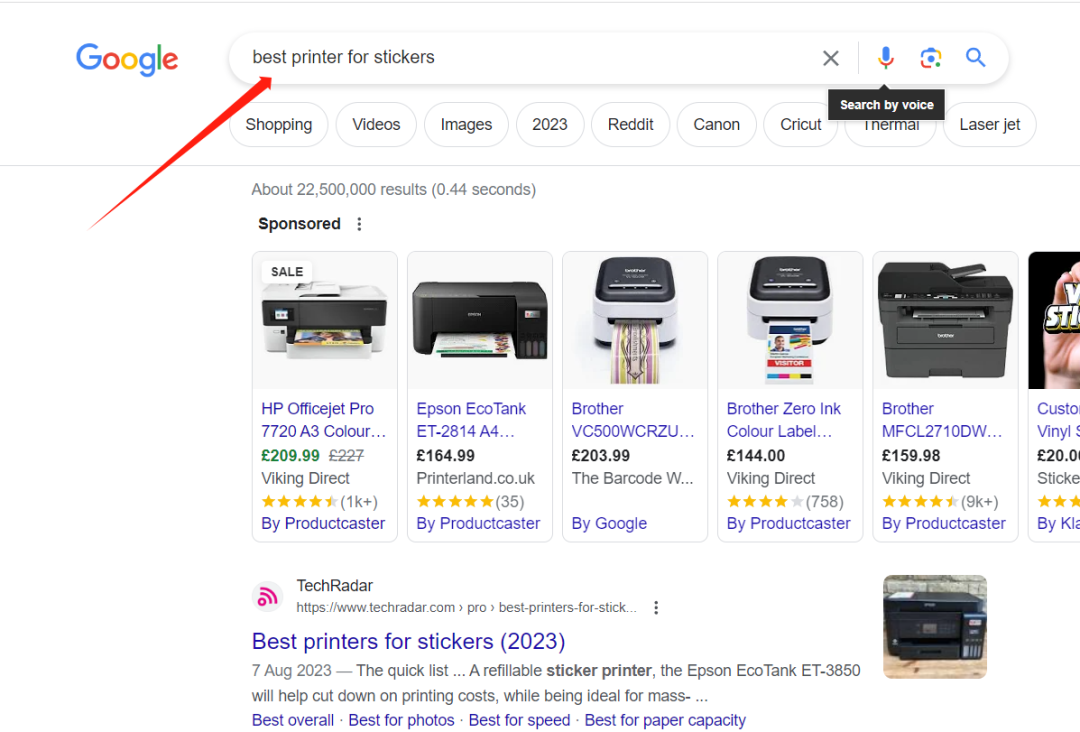Select the Cricut filter chip
The height and width of the screenshot is (732, 1080).
coord(800,125)
